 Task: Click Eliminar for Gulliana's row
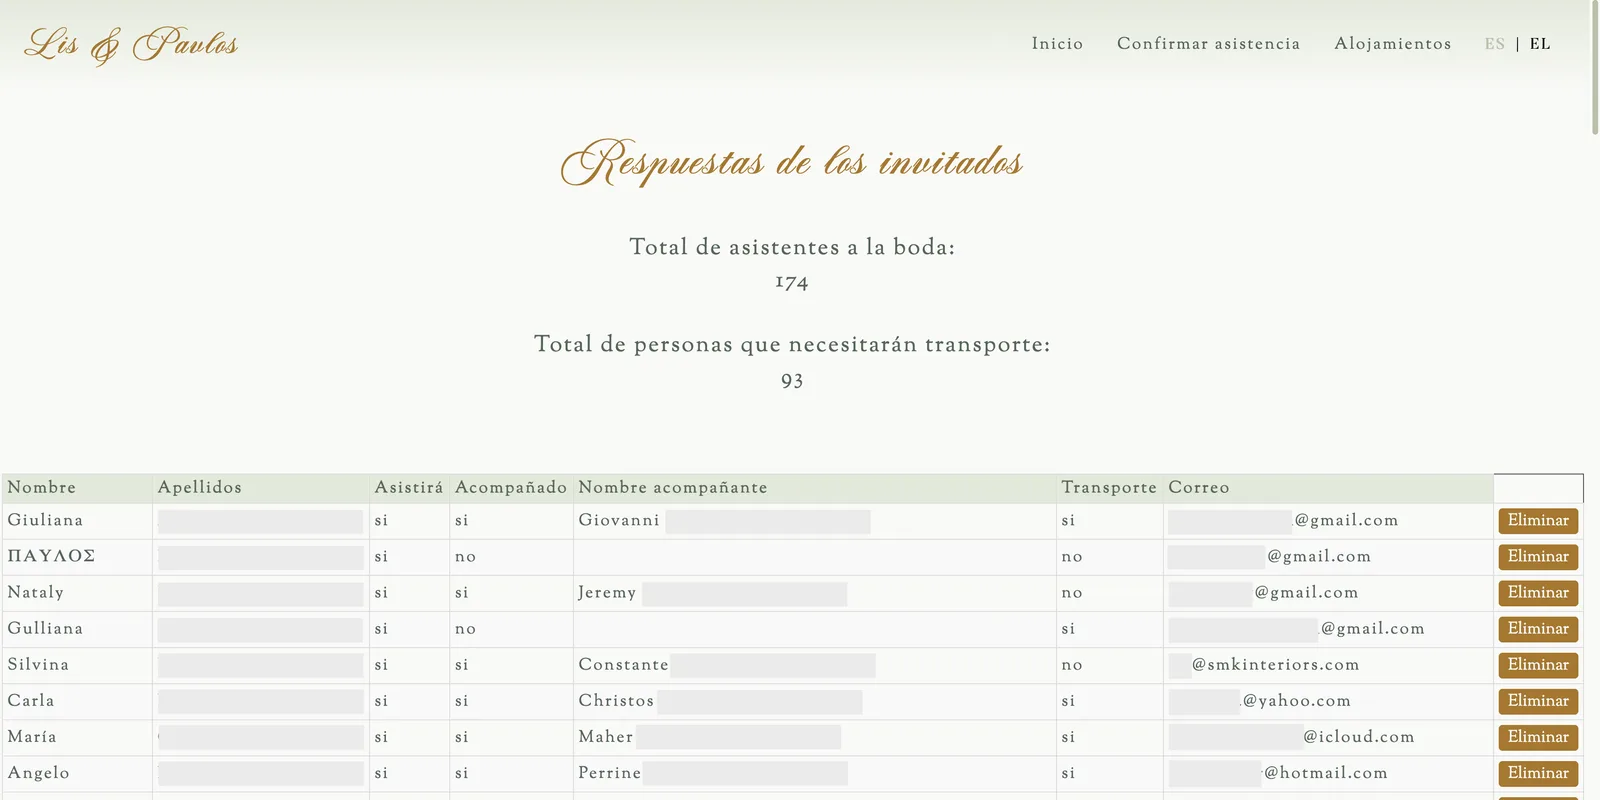pos(1538,629)
